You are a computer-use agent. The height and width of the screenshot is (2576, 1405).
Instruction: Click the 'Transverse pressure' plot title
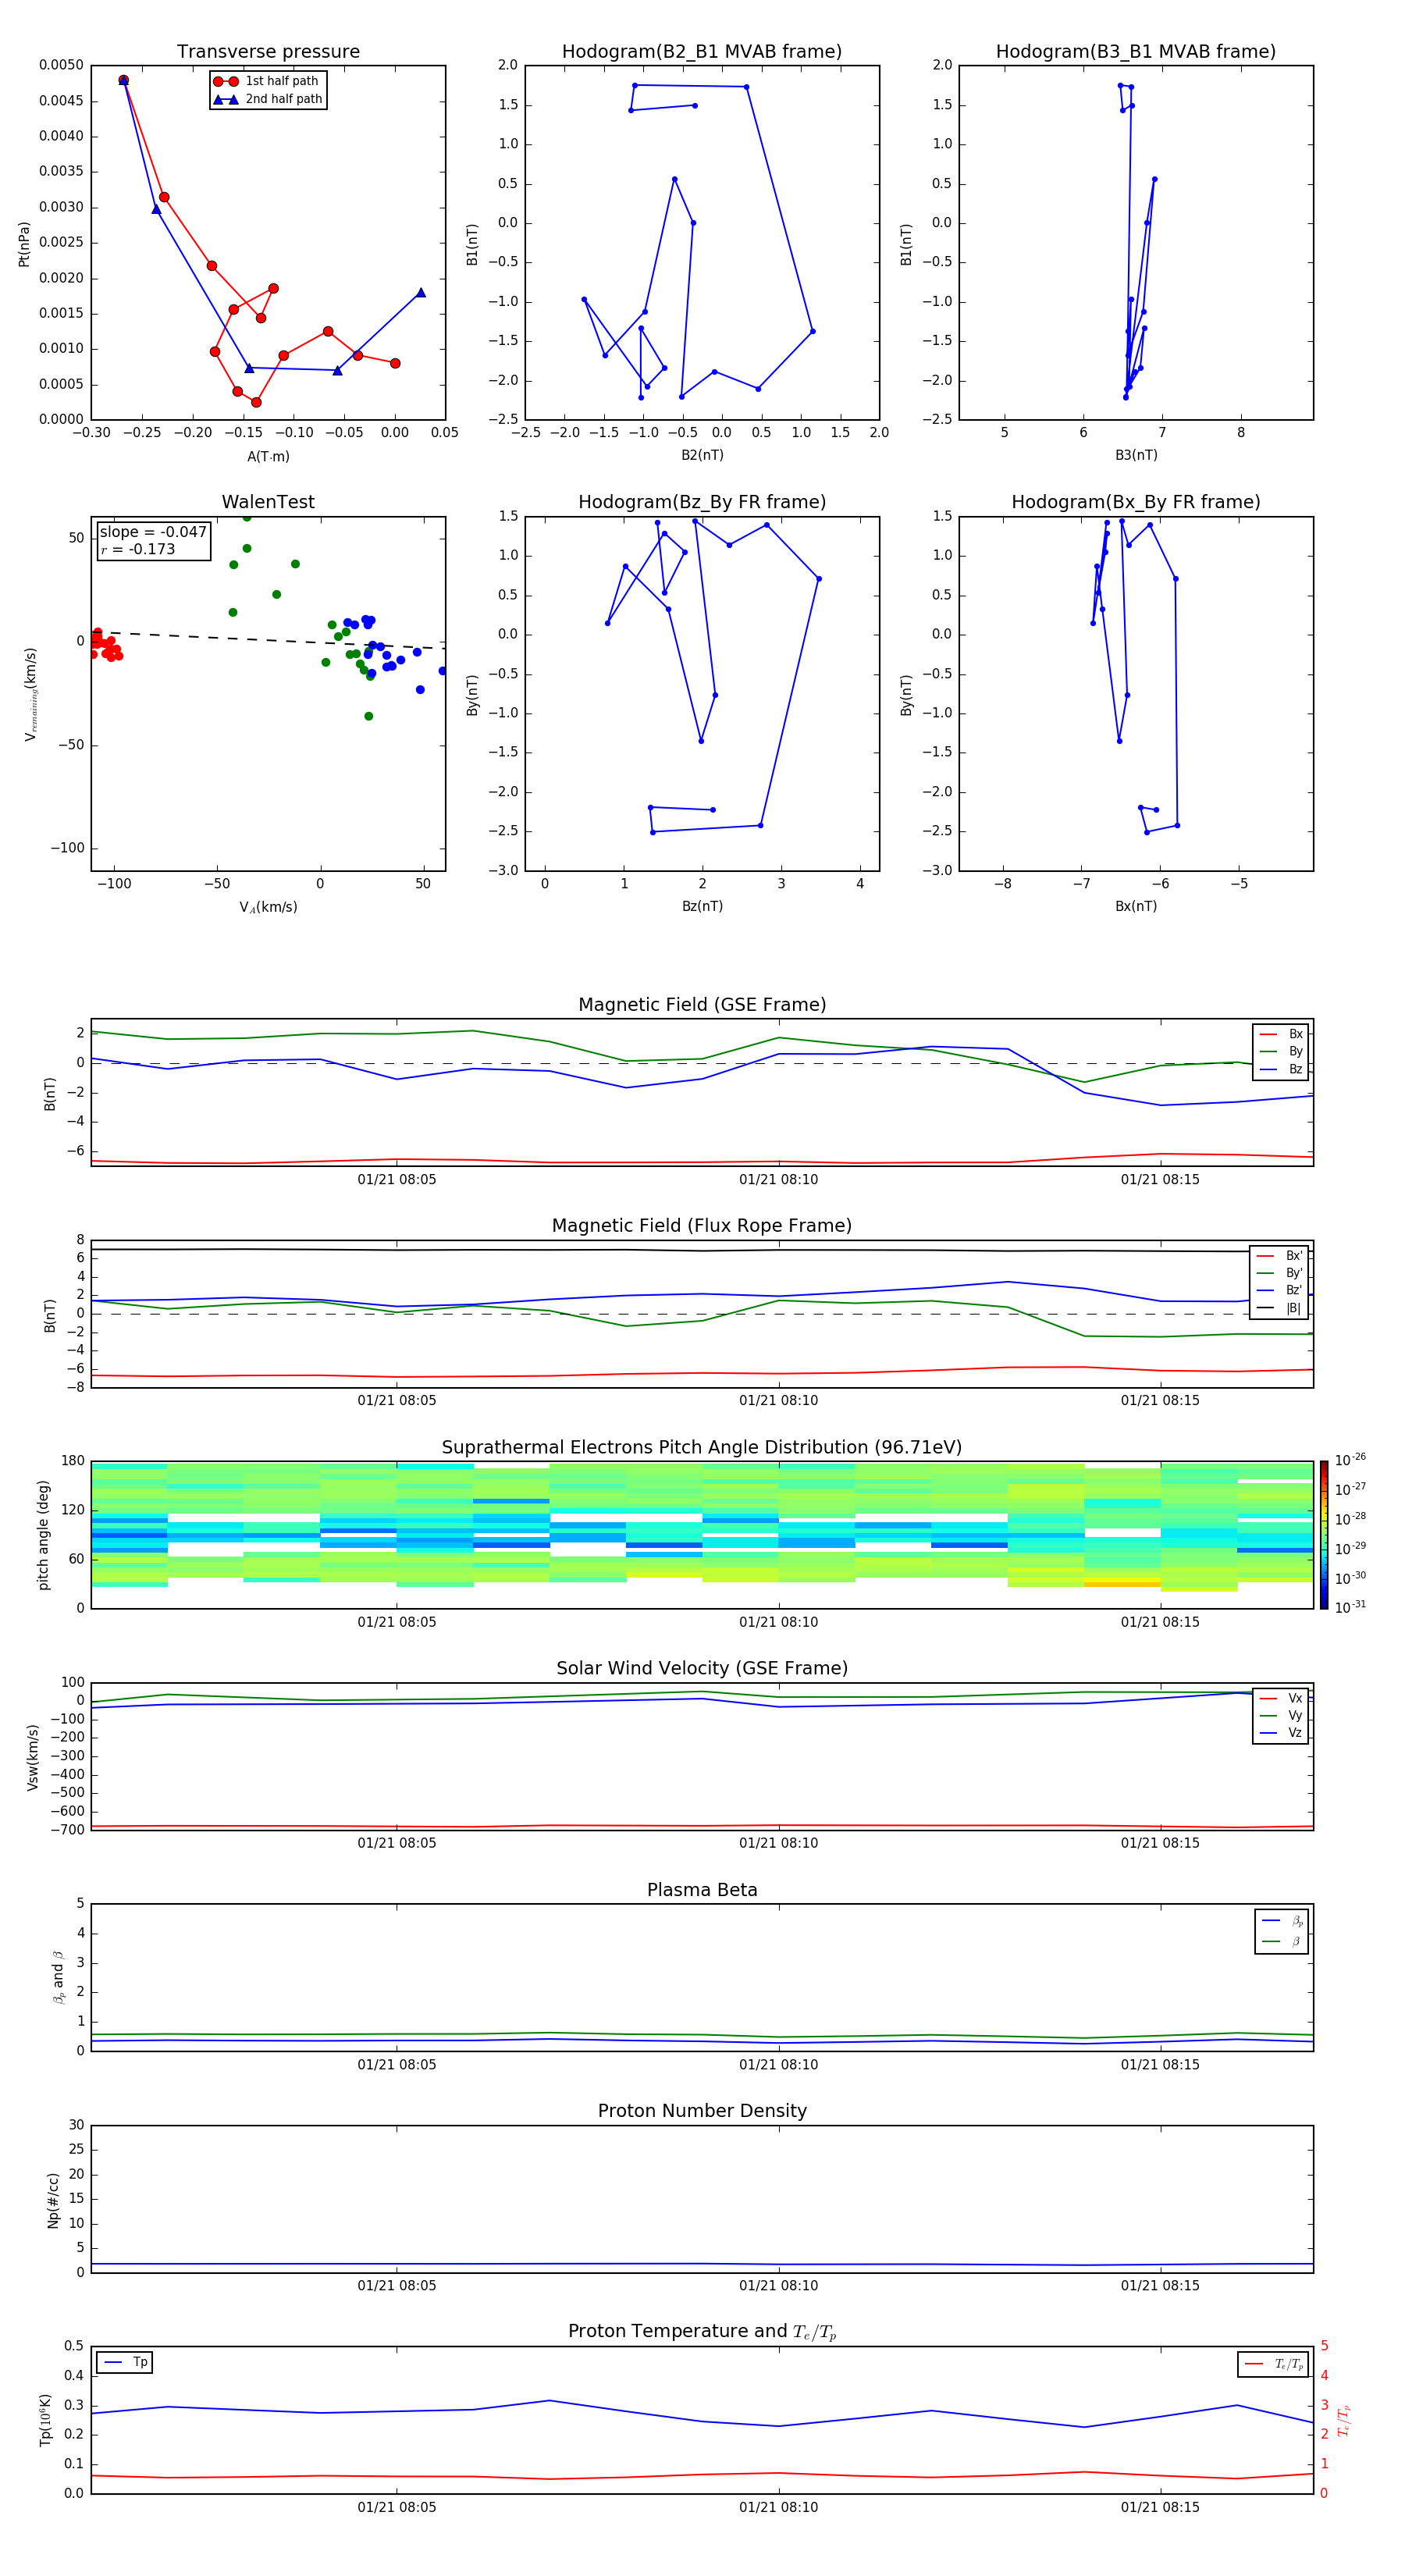pyautogui.click(x=268, y=52)
